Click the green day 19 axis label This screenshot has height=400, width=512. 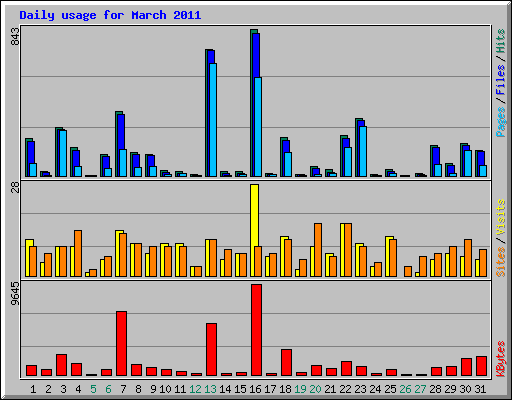click(300, 389)
